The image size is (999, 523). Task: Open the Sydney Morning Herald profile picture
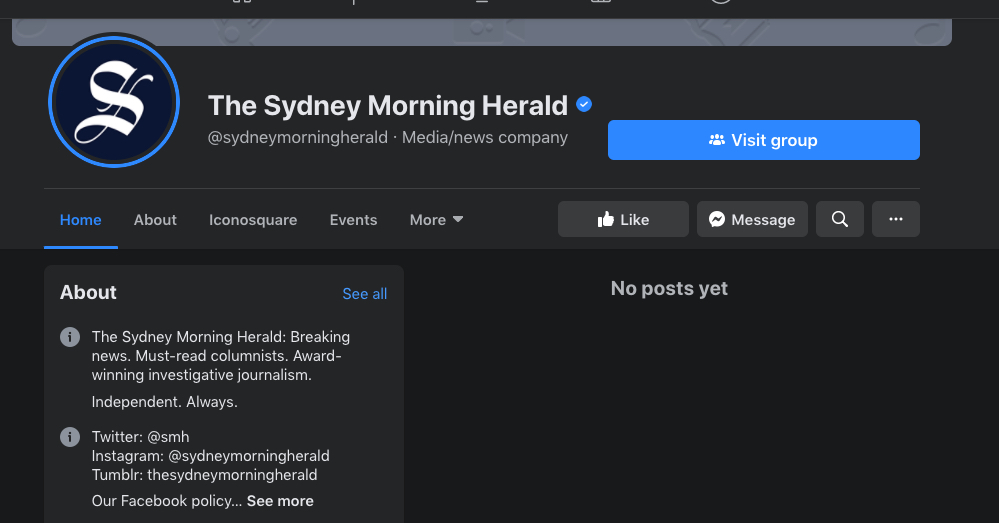pyautogui.click(x=113, y=101)
